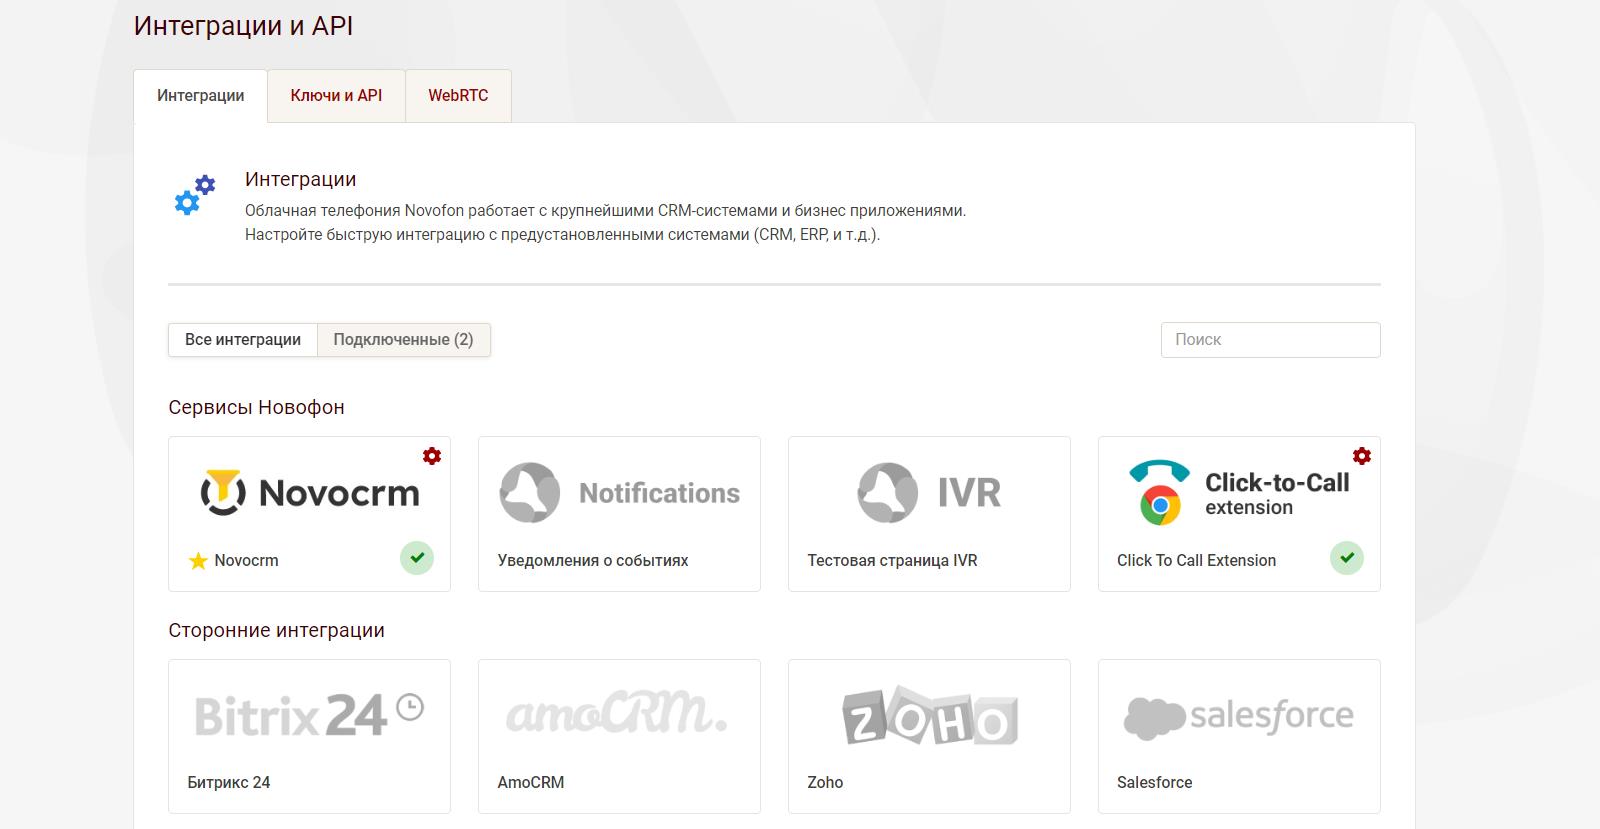
Task: Click the Поиск search field
Action: [1270, 340]
